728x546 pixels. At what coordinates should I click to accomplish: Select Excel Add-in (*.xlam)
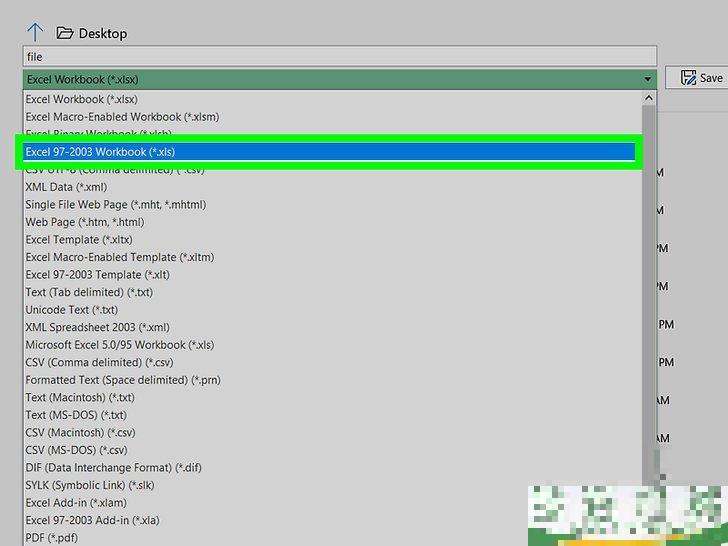(x=75, y=502)
